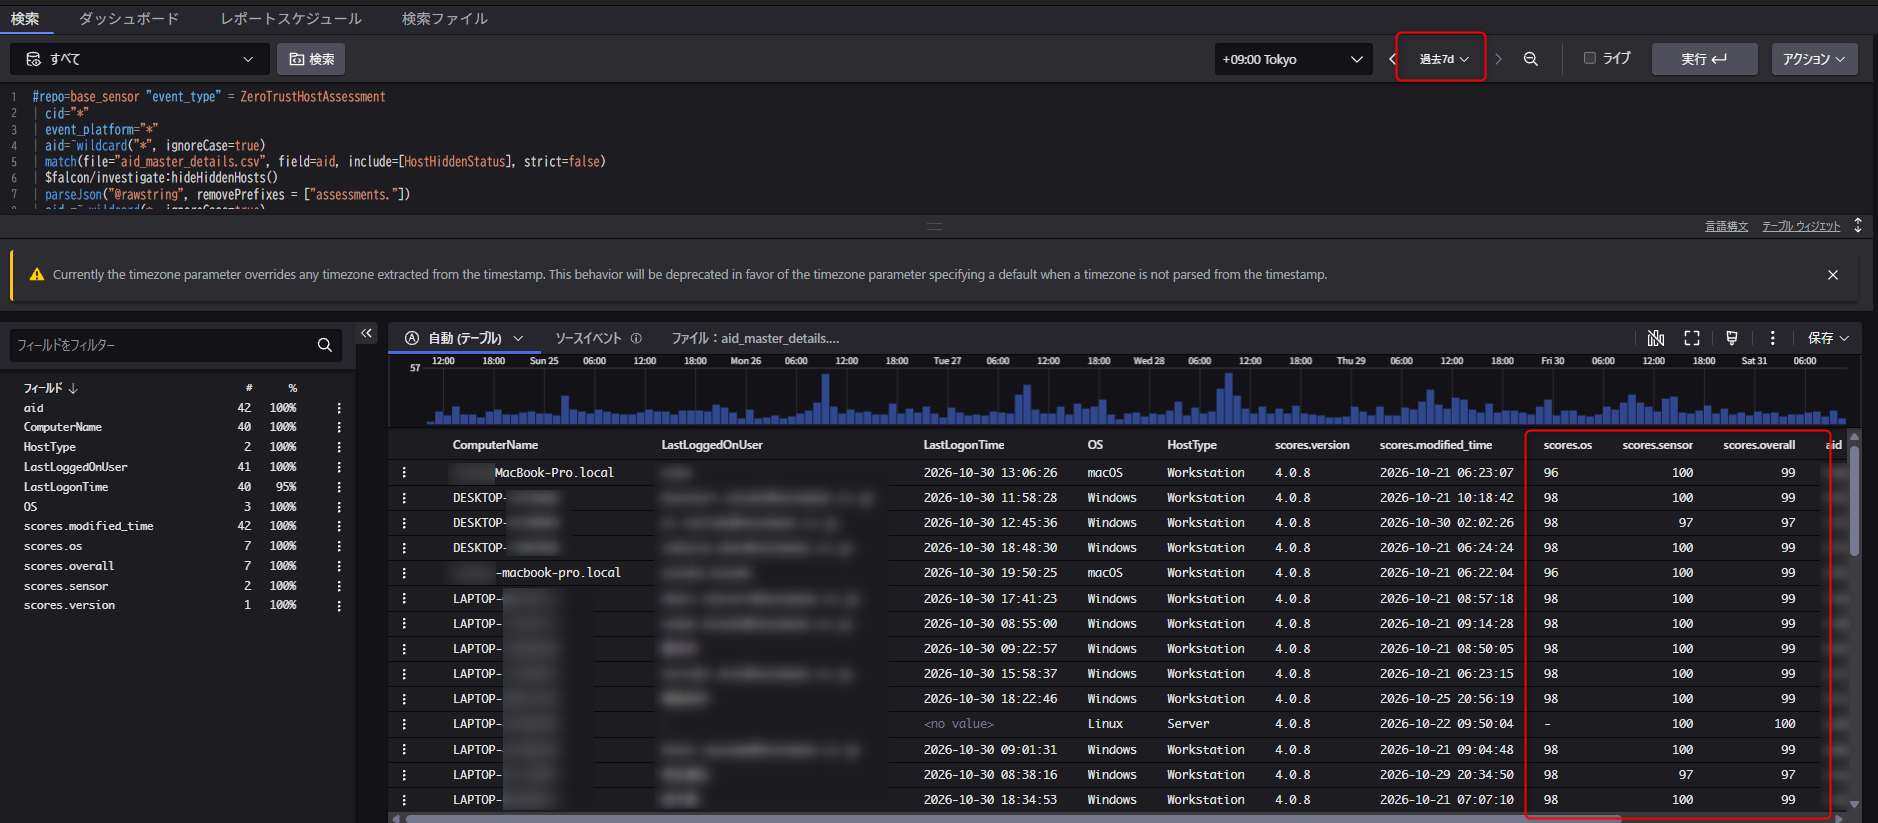Open the format paintbrush icon in results toolbar
The height and width of the screenshot is (823, 1878).
tap(1732, 338)
